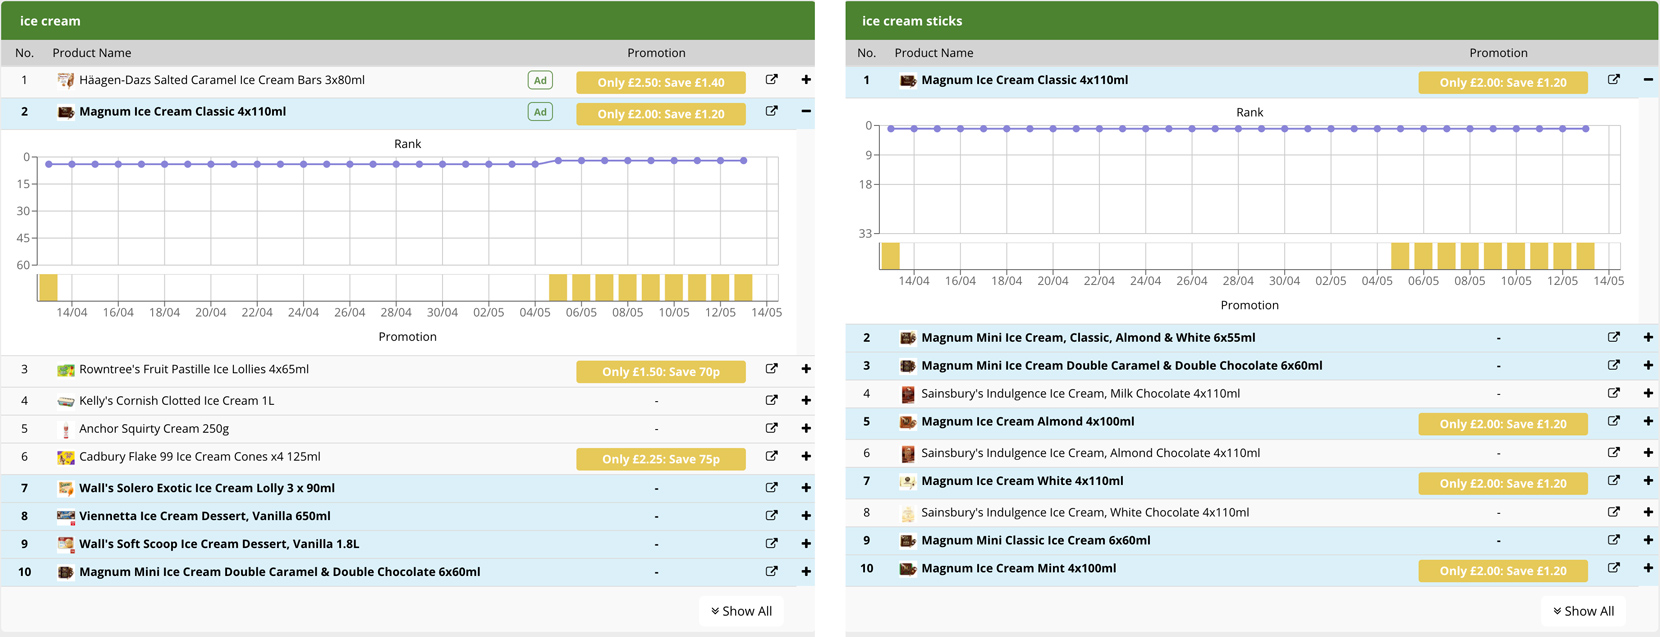Open external link for Kelly's Cornish Clotted Ice Cream
The height and width of the screenshot is (637, 1660).
click(771, 400)
